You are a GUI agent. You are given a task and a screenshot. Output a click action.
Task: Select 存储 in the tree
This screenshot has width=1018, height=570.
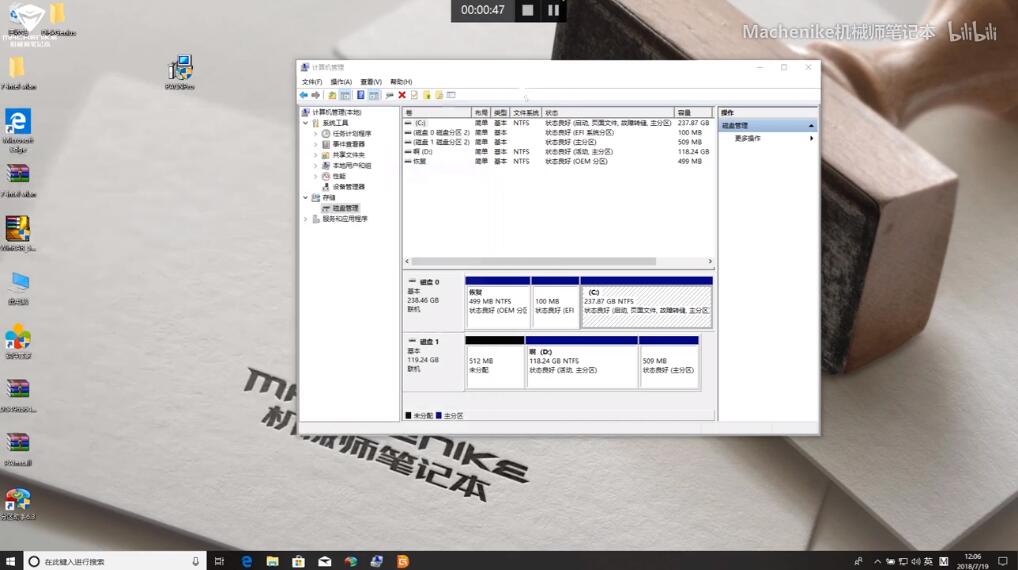[329, 197]
